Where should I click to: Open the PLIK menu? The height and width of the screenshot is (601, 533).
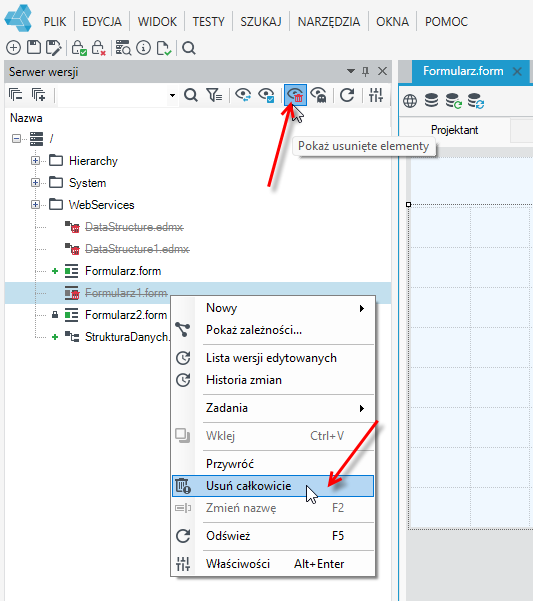click(55, 21)
